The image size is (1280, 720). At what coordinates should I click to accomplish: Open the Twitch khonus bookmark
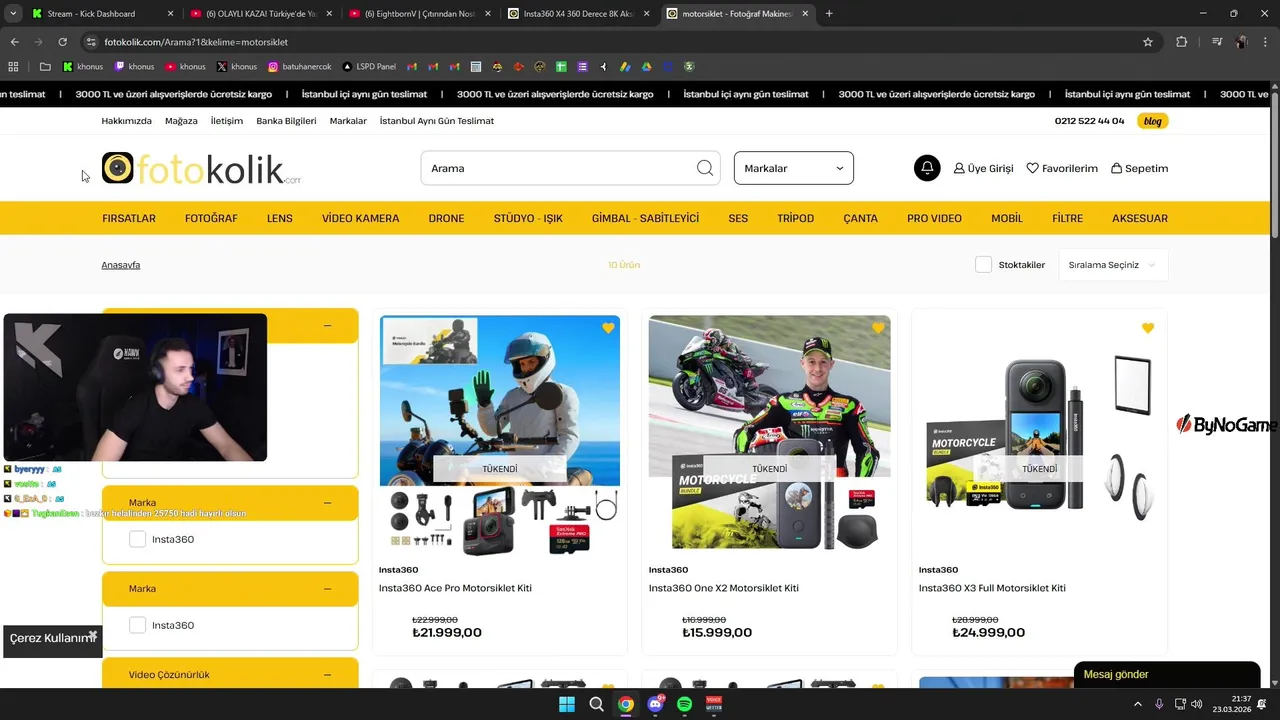134,67
